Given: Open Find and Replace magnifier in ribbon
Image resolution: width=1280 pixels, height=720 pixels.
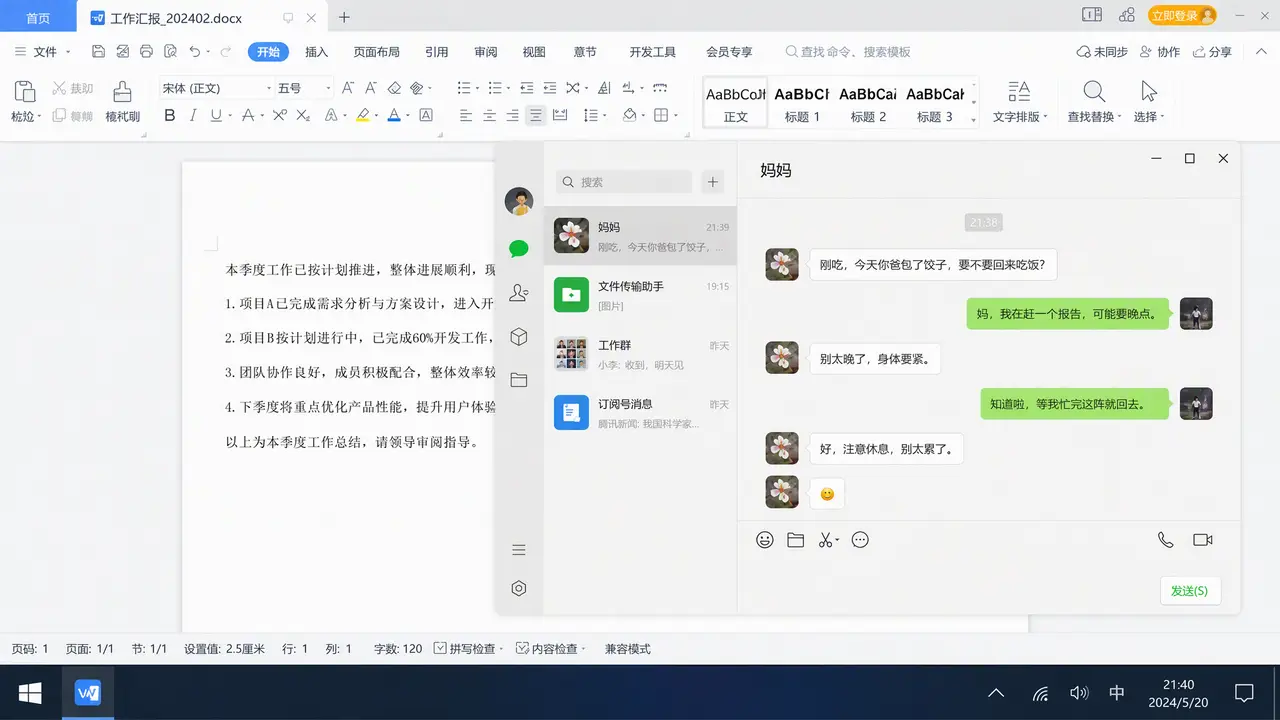Looking at the screenshot, I should pos(1094,92).
